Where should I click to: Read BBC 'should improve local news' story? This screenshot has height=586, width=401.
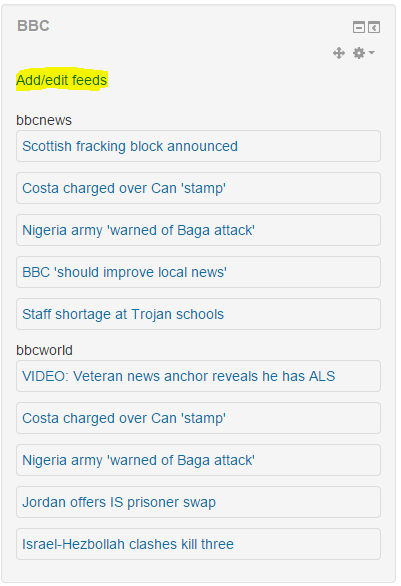tap(124, 272)
